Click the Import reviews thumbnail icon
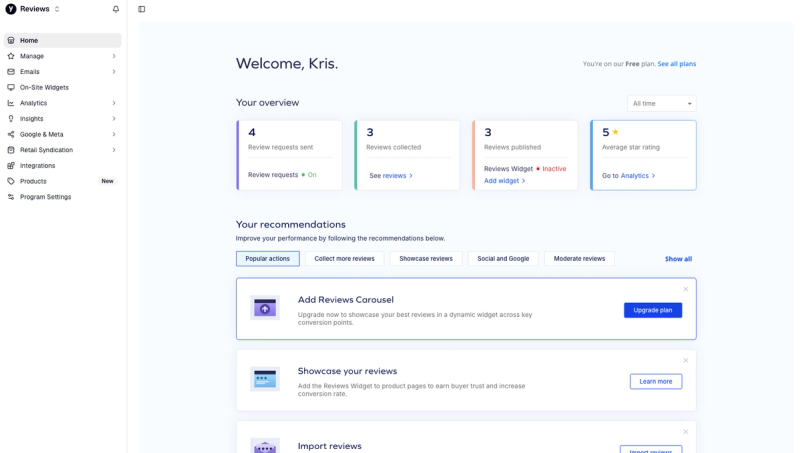This screenshot has width=800, height=453. click(x=265, y=446)
